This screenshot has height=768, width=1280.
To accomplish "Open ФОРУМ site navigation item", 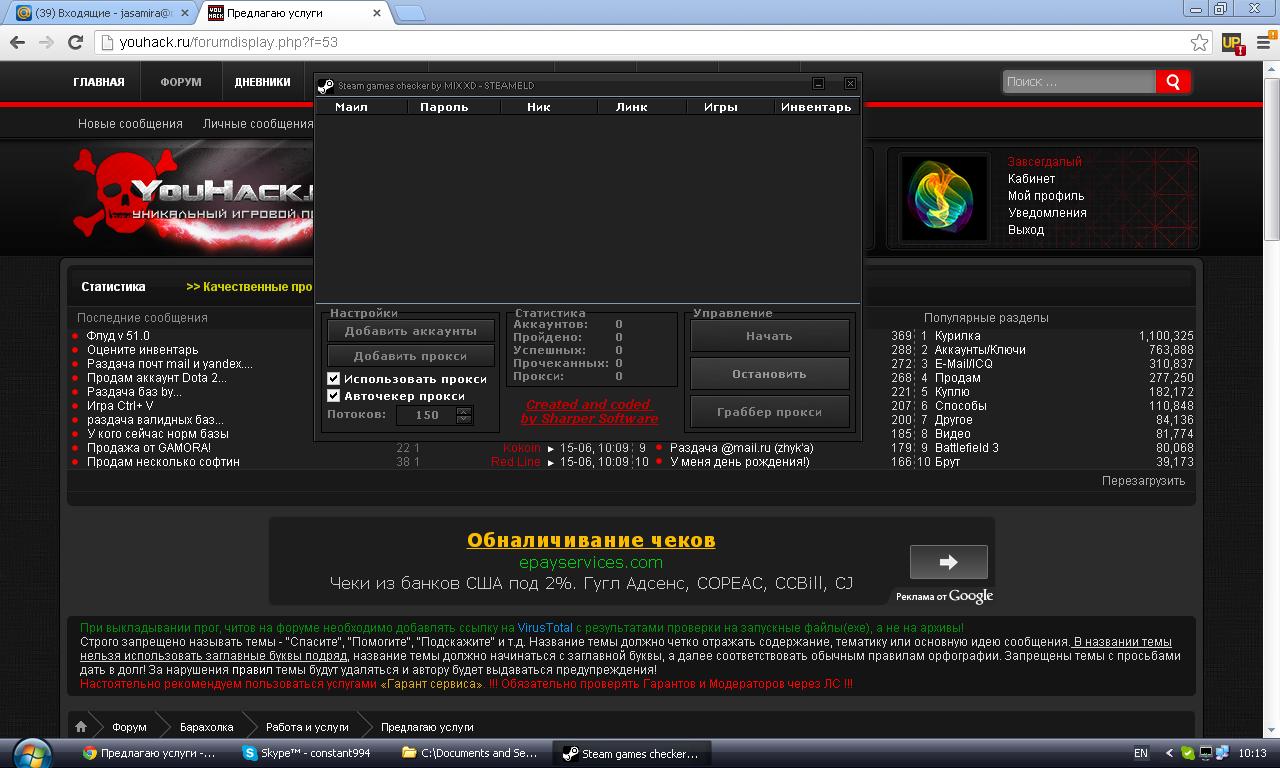I will pyautogui.click(x=181, y=82).
